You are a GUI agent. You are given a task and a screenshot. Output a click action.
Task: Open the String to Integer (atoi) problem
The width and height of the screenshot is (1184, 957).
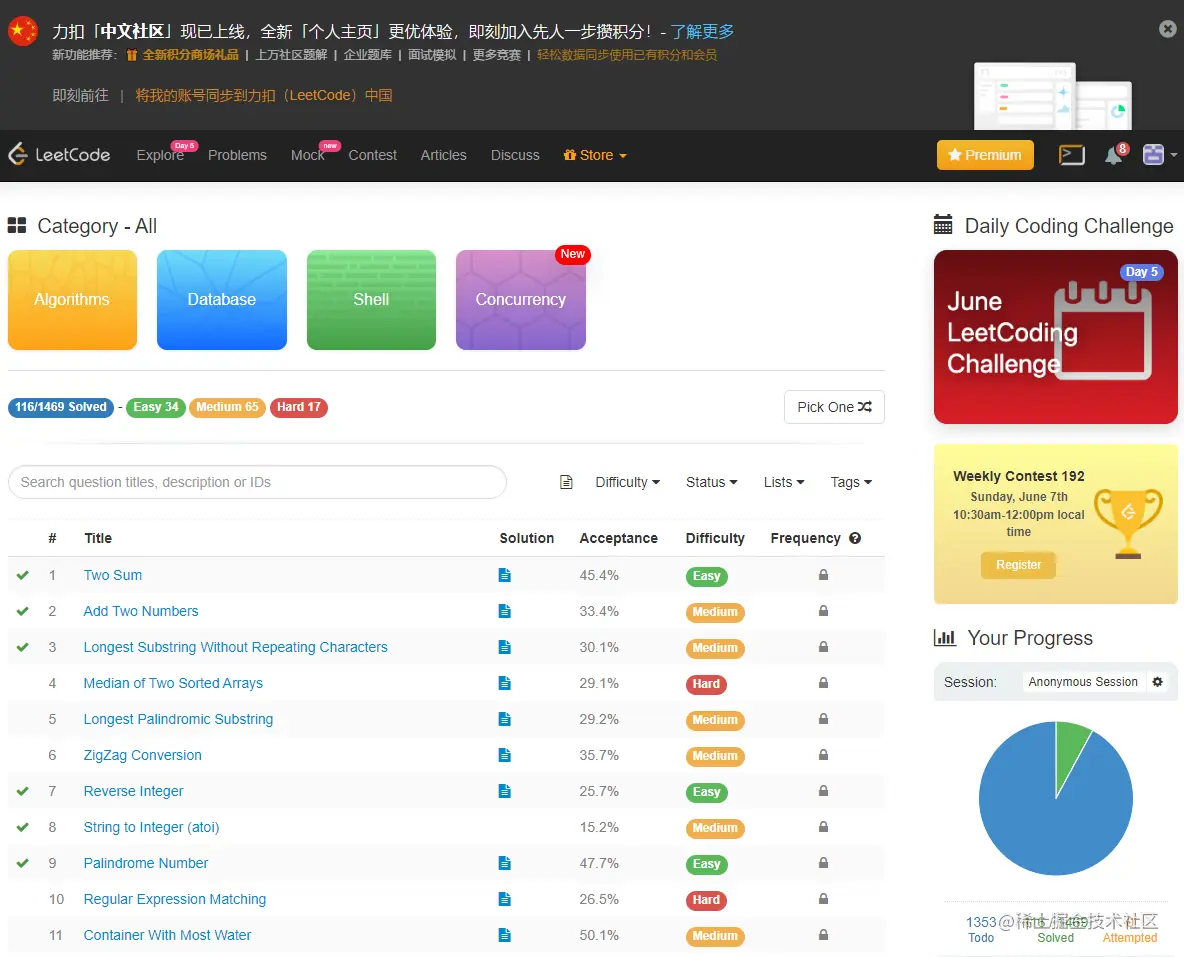click(151, 827)
